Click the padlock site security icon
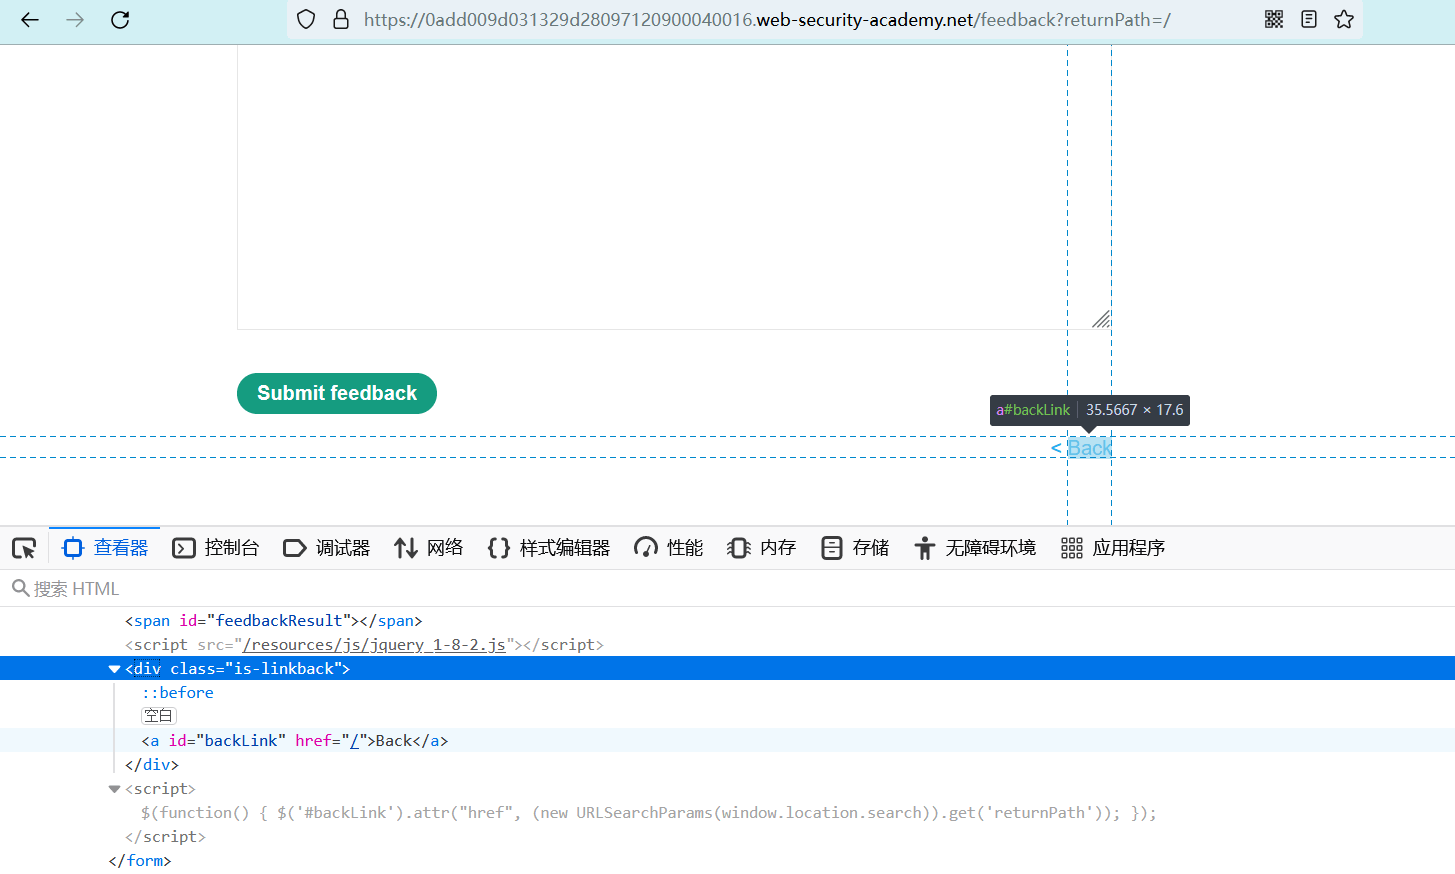This screenshot has width=1455, height=874. [341, 19]
